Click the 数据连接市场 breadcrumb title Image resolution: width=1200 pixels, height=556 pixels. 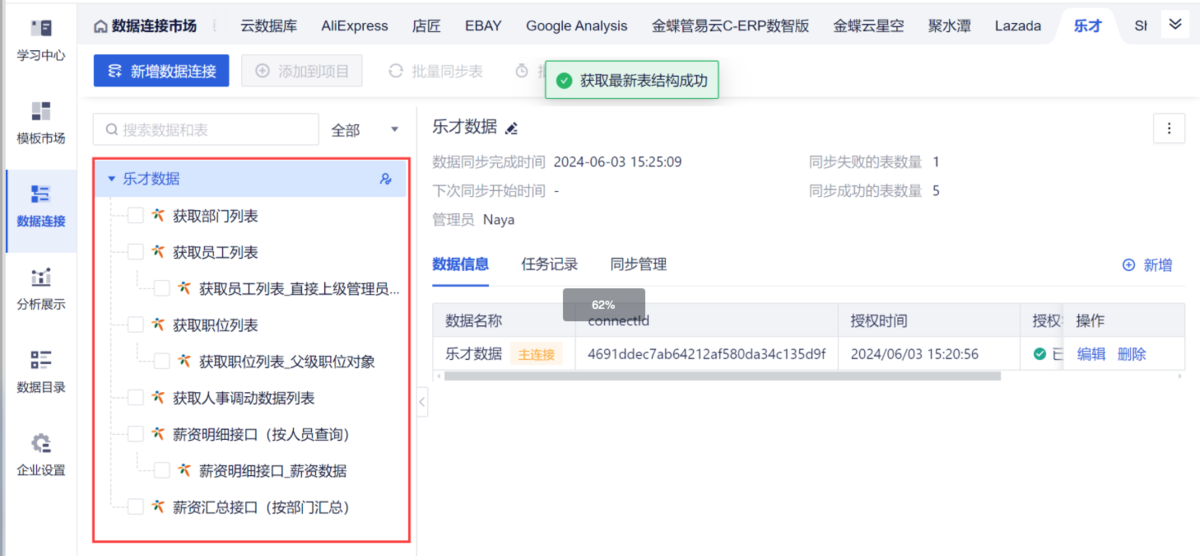154,26
